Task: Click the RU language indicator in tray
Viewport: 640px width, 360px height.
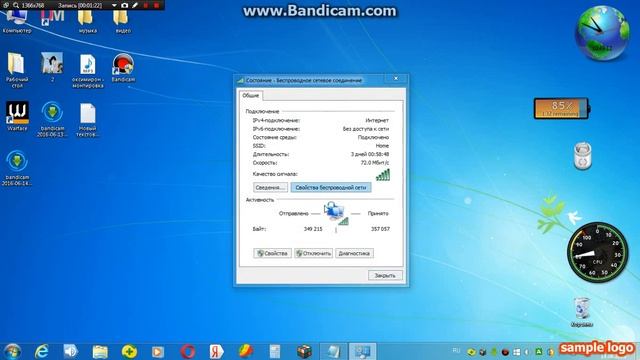Action: pos(456,351)
